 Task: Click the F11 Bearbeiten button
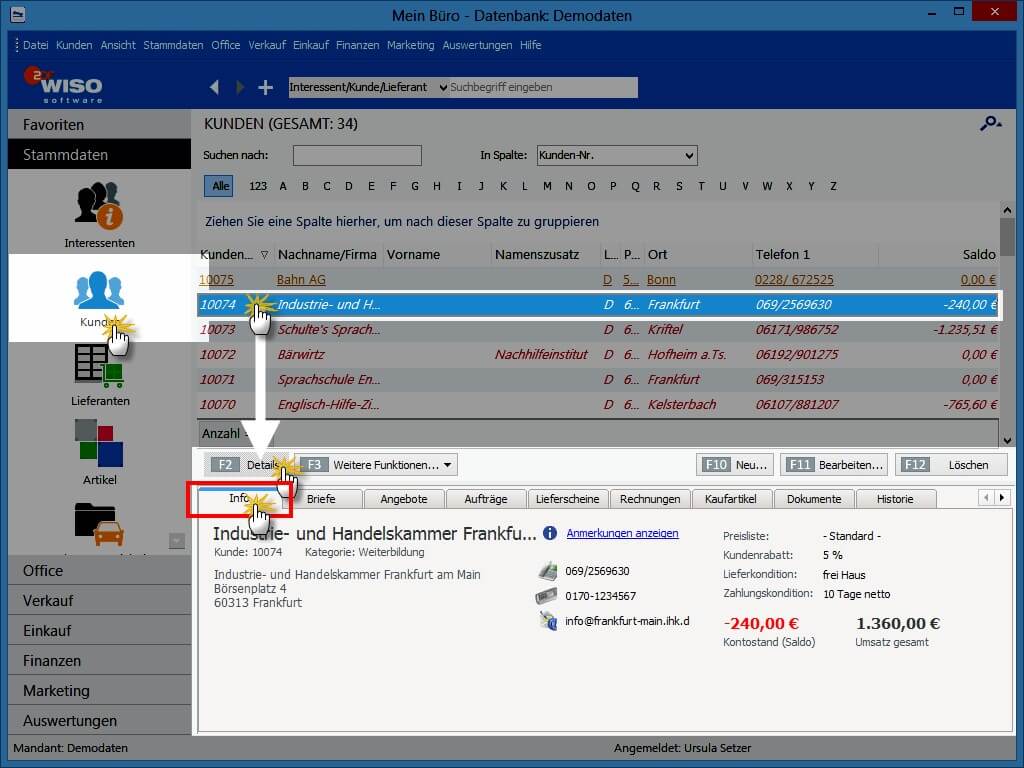834,465
